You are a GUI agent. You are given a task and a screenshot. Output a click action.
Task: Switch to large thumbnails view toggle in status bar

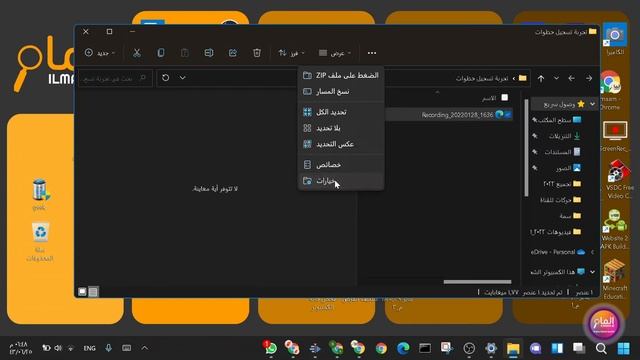click(x=82, y=292)
